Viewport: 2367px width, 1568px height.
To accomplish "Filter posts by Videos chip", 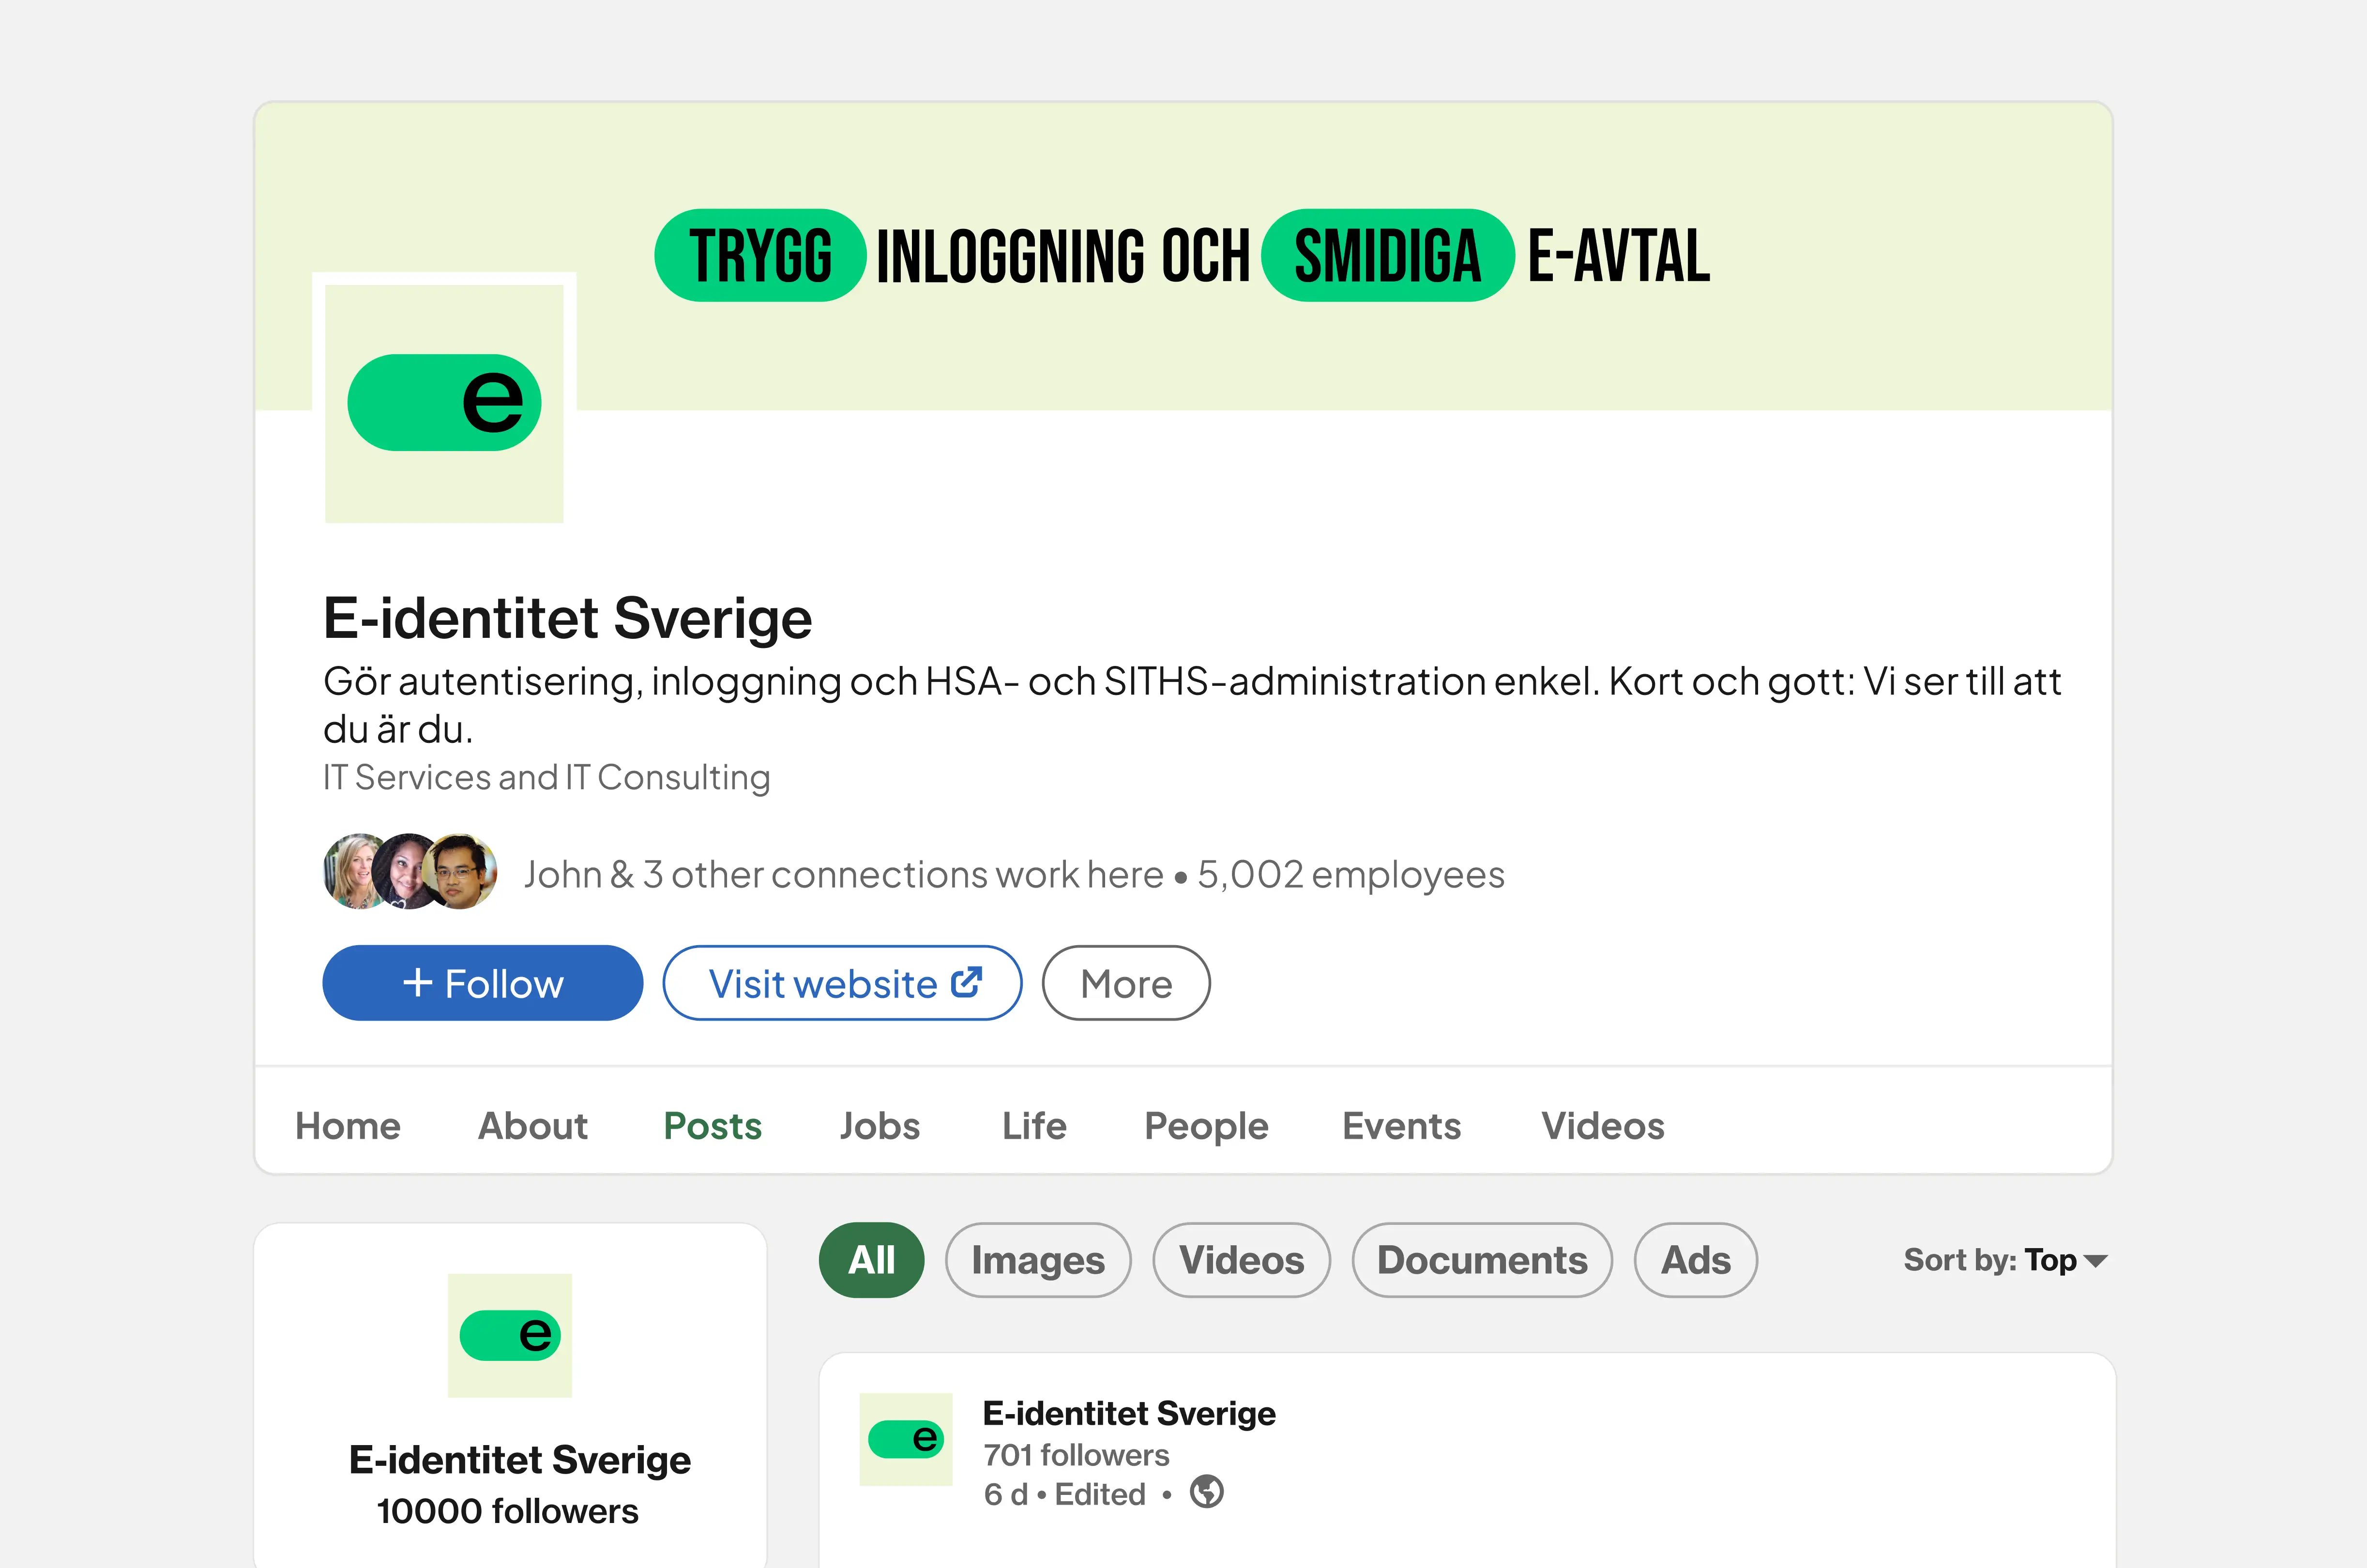I will tap(1241, 1260).
